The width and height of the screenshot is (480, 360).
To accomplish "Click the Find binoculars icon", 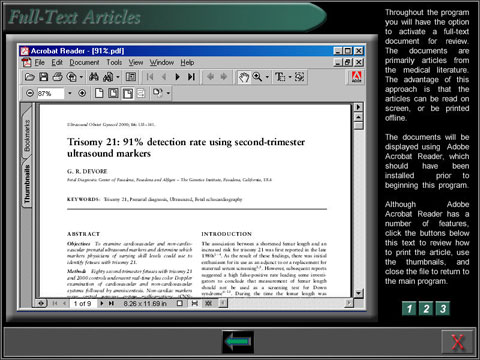I will click(x=94, y=77).
